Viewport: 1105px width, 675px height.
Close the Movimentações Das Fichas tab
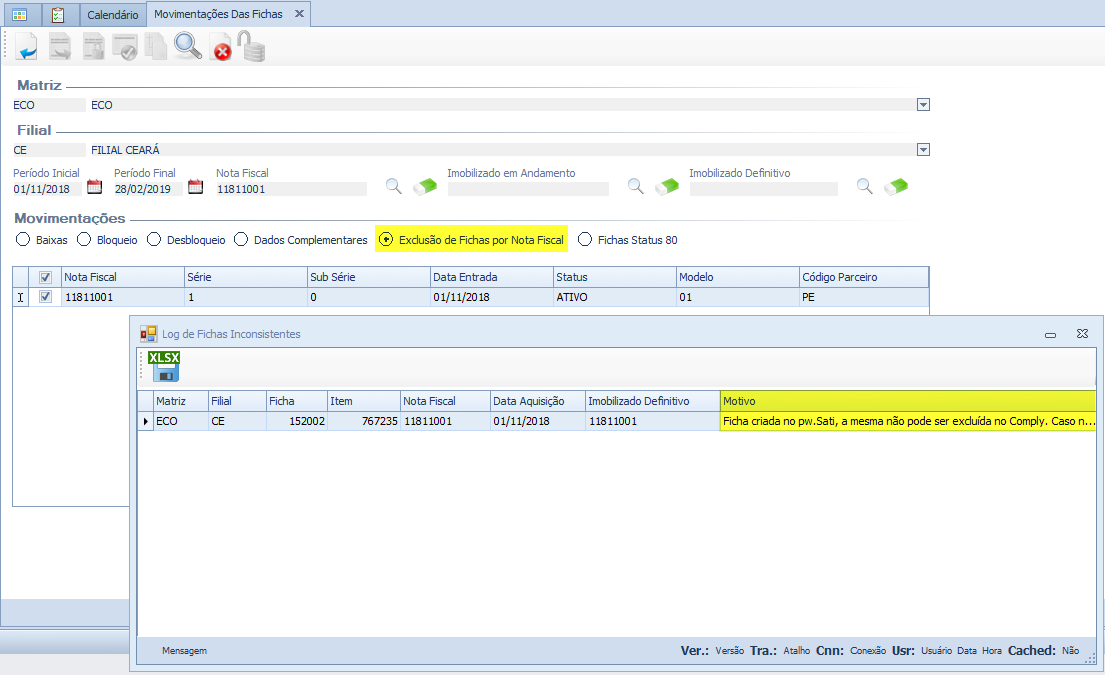pyautogui.click(x=299, y=15)
